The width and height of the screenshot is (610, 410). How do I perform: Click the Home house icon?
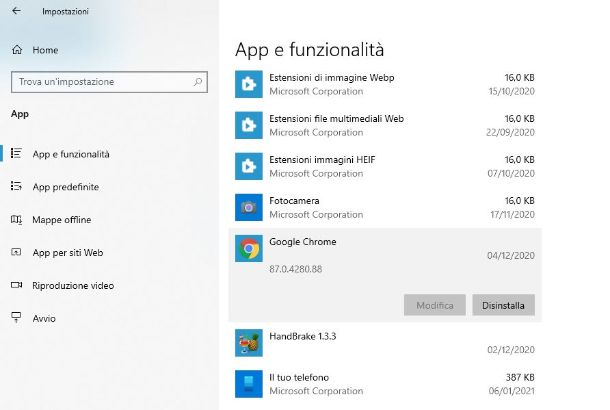(17, 50)
